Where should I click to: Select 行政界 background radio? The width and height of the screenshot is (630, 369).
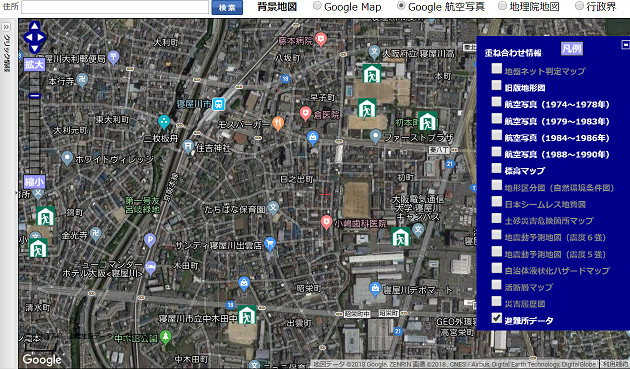579,6
